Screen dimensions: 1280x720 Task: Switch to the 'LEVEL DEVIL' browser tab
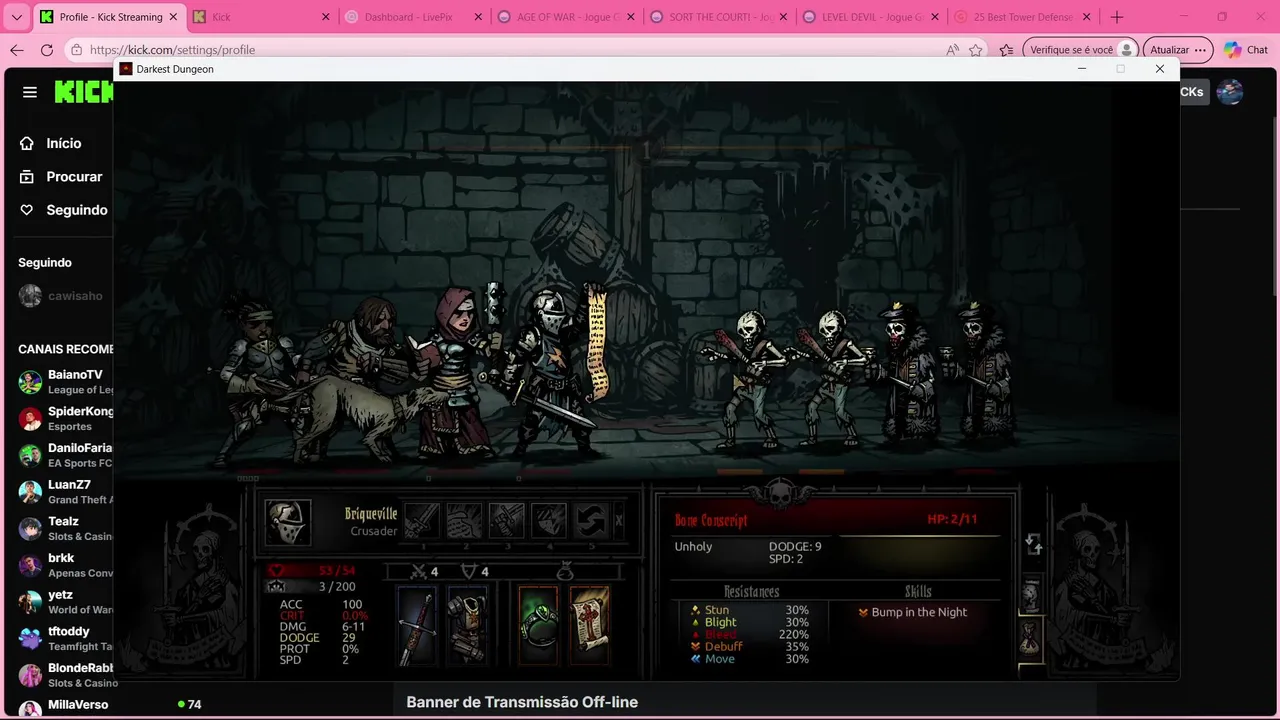[x=870, y=17]
